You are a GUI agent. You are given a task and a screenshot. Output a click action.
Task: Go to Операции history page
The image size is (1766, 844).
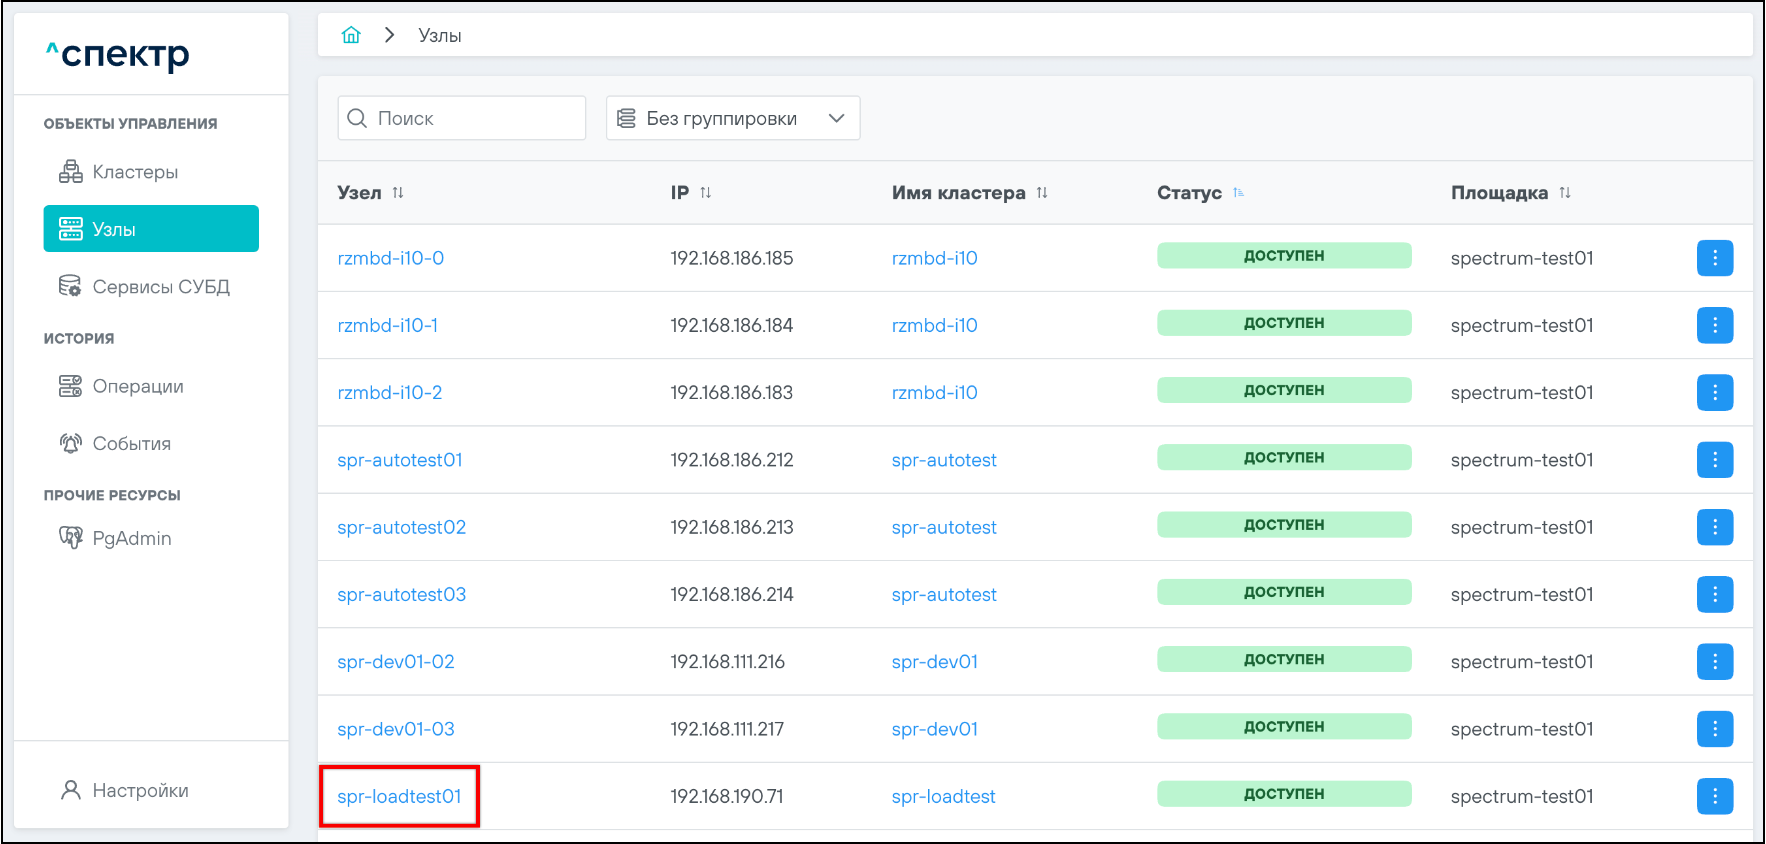click(x=138, y=387)
